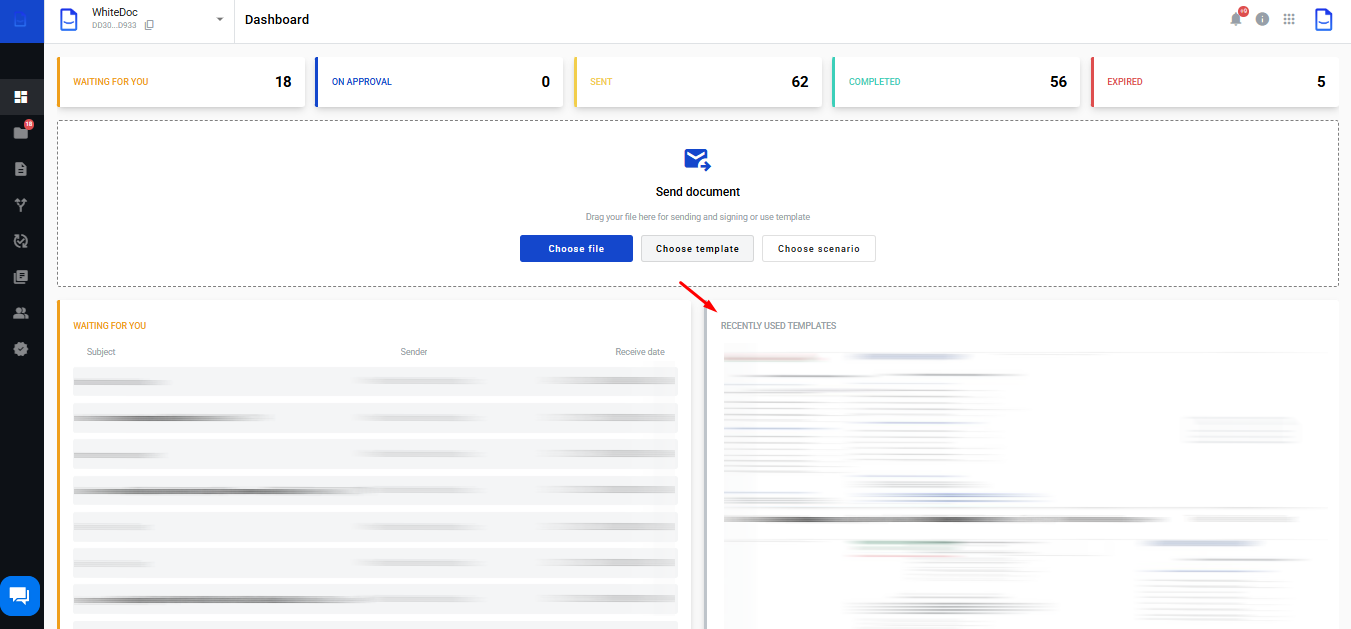Click the Choose file button
This screenshot has height=629, width=1351.
pos(576,249)
